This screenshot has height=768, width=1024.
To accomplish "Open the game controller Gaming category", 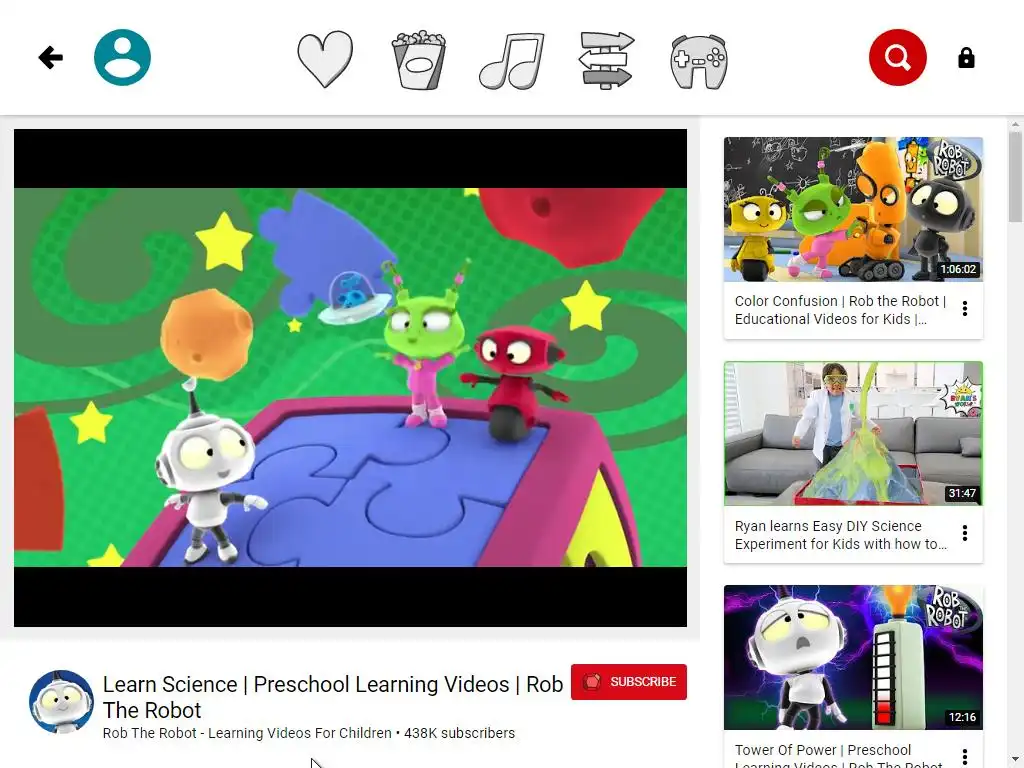I will click(x=699, y=61).
